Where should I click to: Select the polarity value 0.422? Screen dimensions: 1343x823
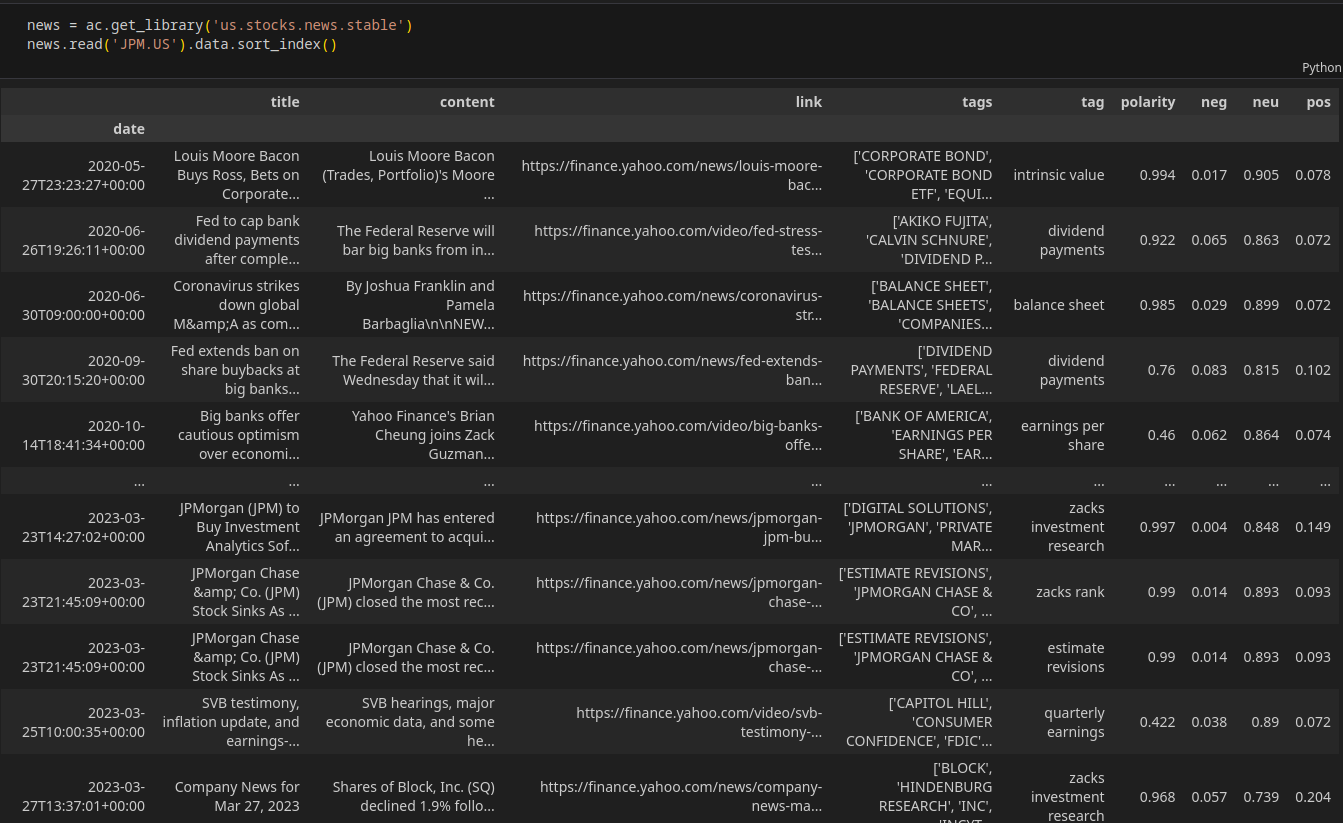1157,722
